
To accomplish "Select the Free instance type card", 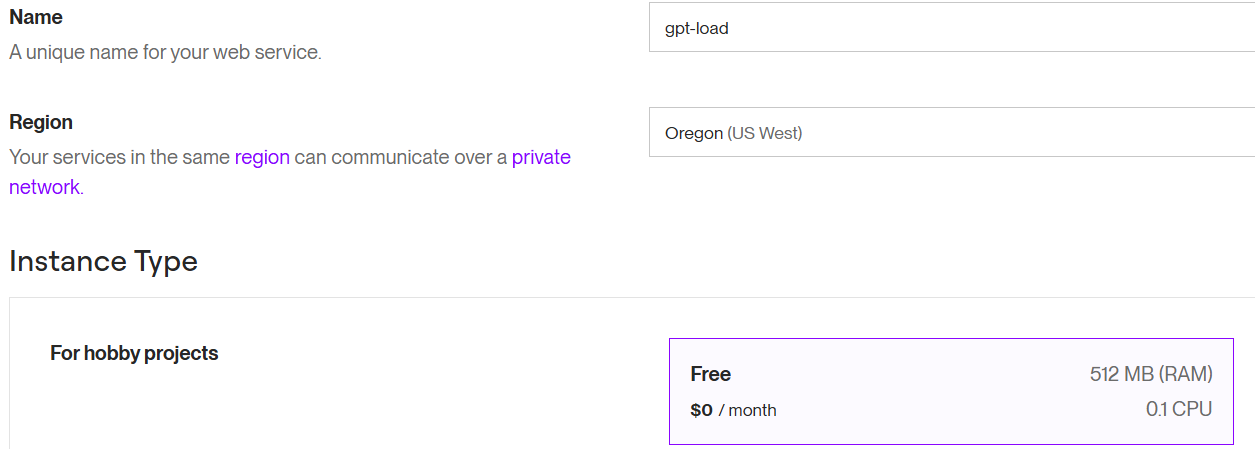I will point(950,391).
